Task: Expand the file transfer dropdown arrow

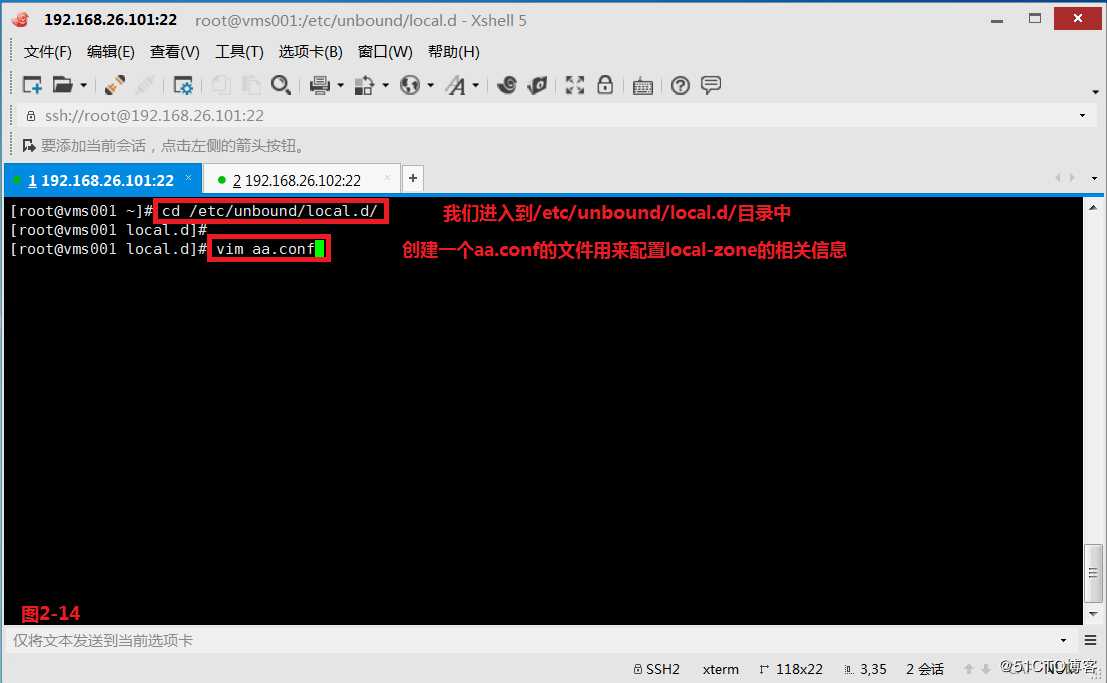Action: [x=385, y=85]
